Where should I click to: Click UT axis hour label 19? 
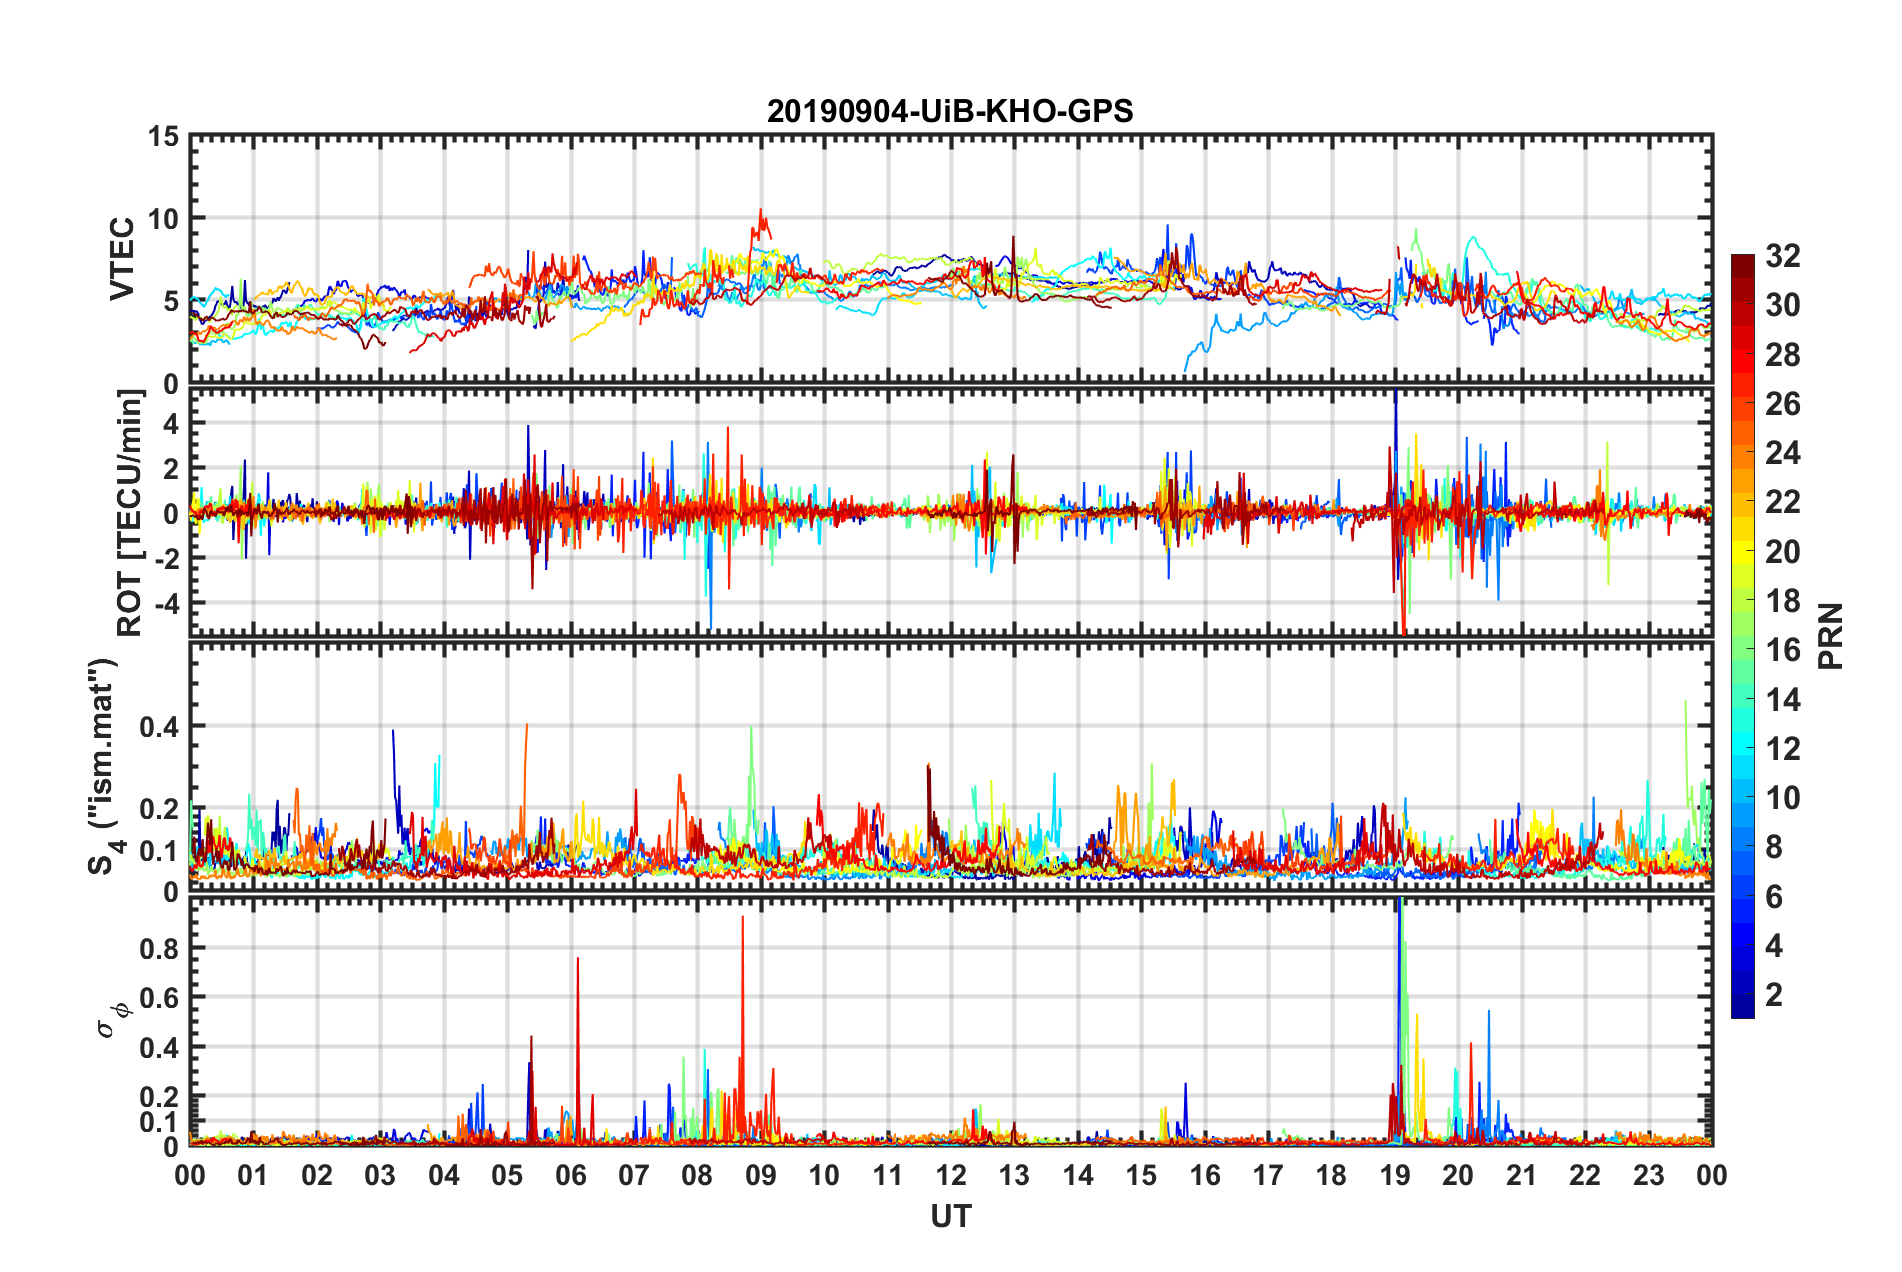tap(1395, 1175)
